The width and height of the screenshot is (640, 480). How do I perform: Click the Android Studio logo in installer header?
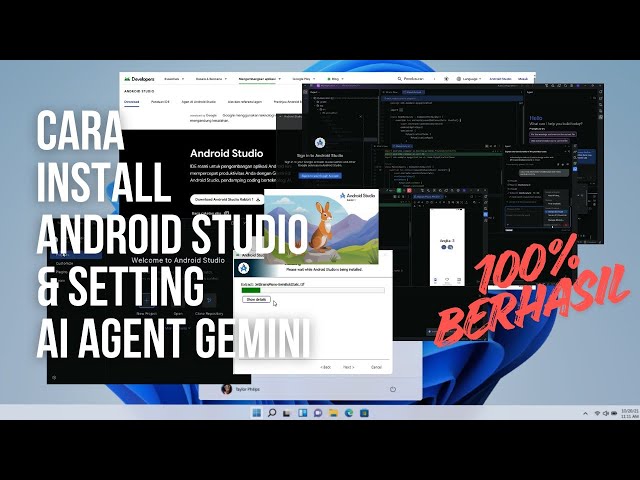pos(244,268)
